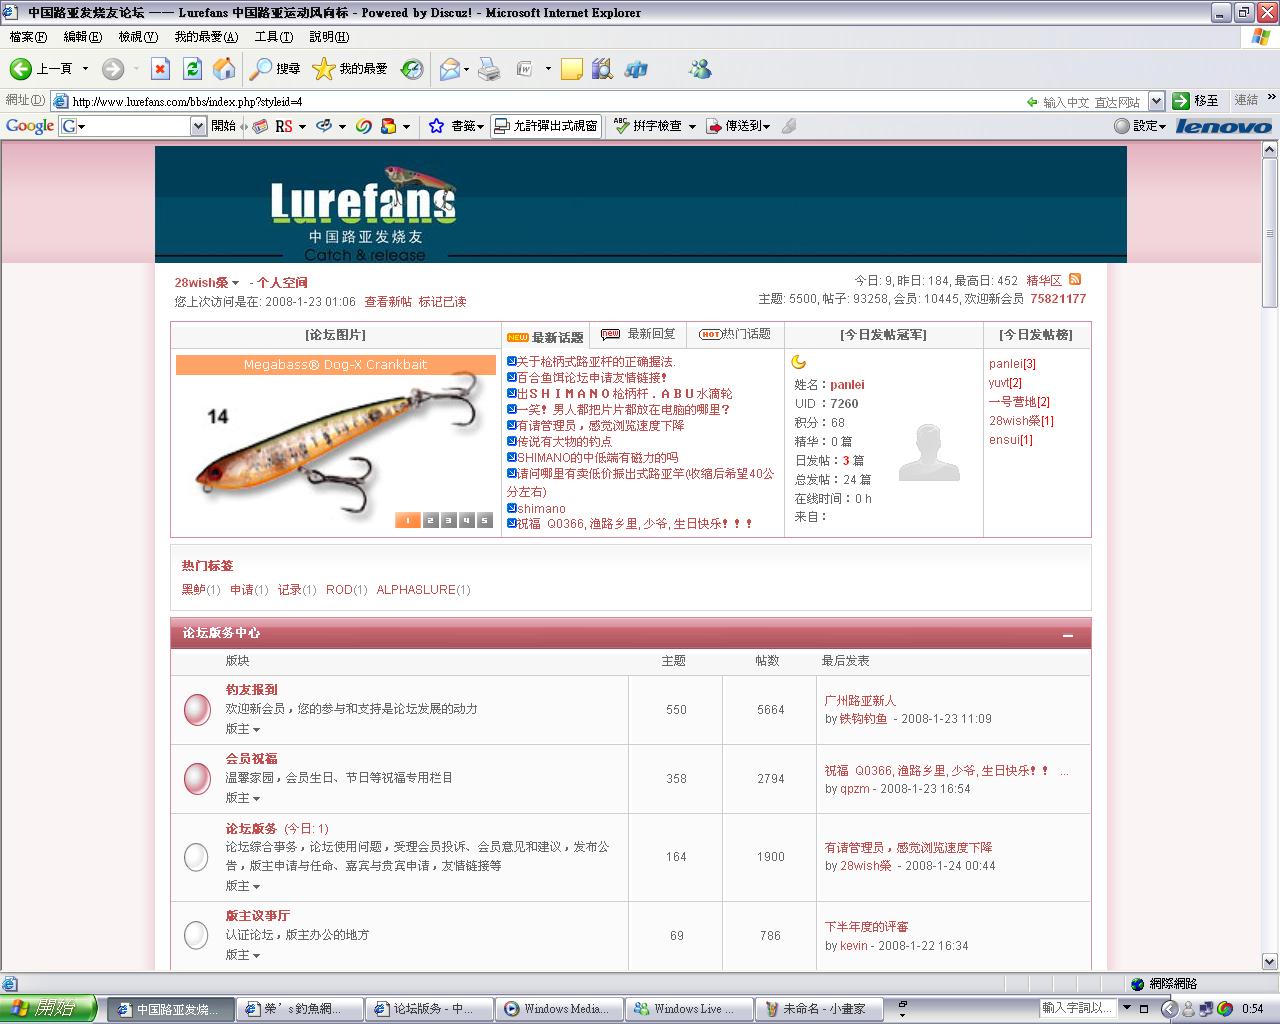Click the 标记已读 link
The height and width of the screenshot is (1024, 1280).
(x=442, y=302)
